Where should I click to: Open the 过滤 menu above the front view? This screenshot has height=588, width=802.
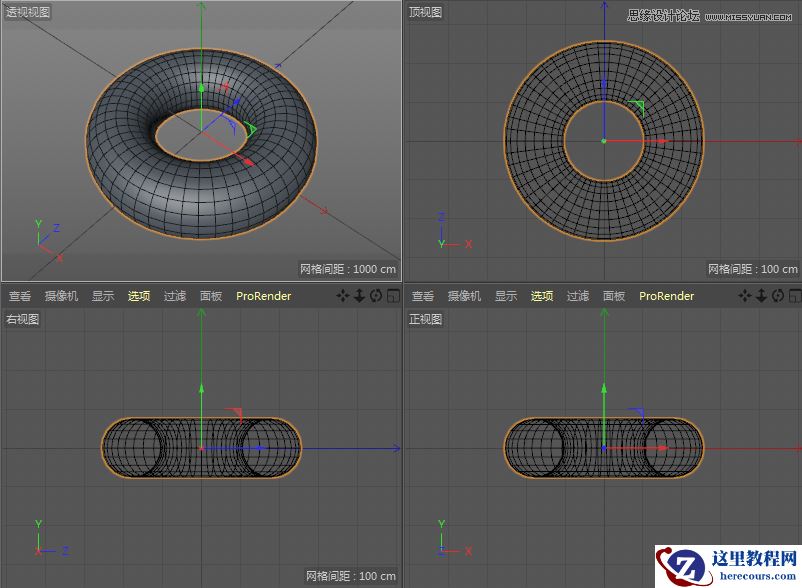pos(578,296)
